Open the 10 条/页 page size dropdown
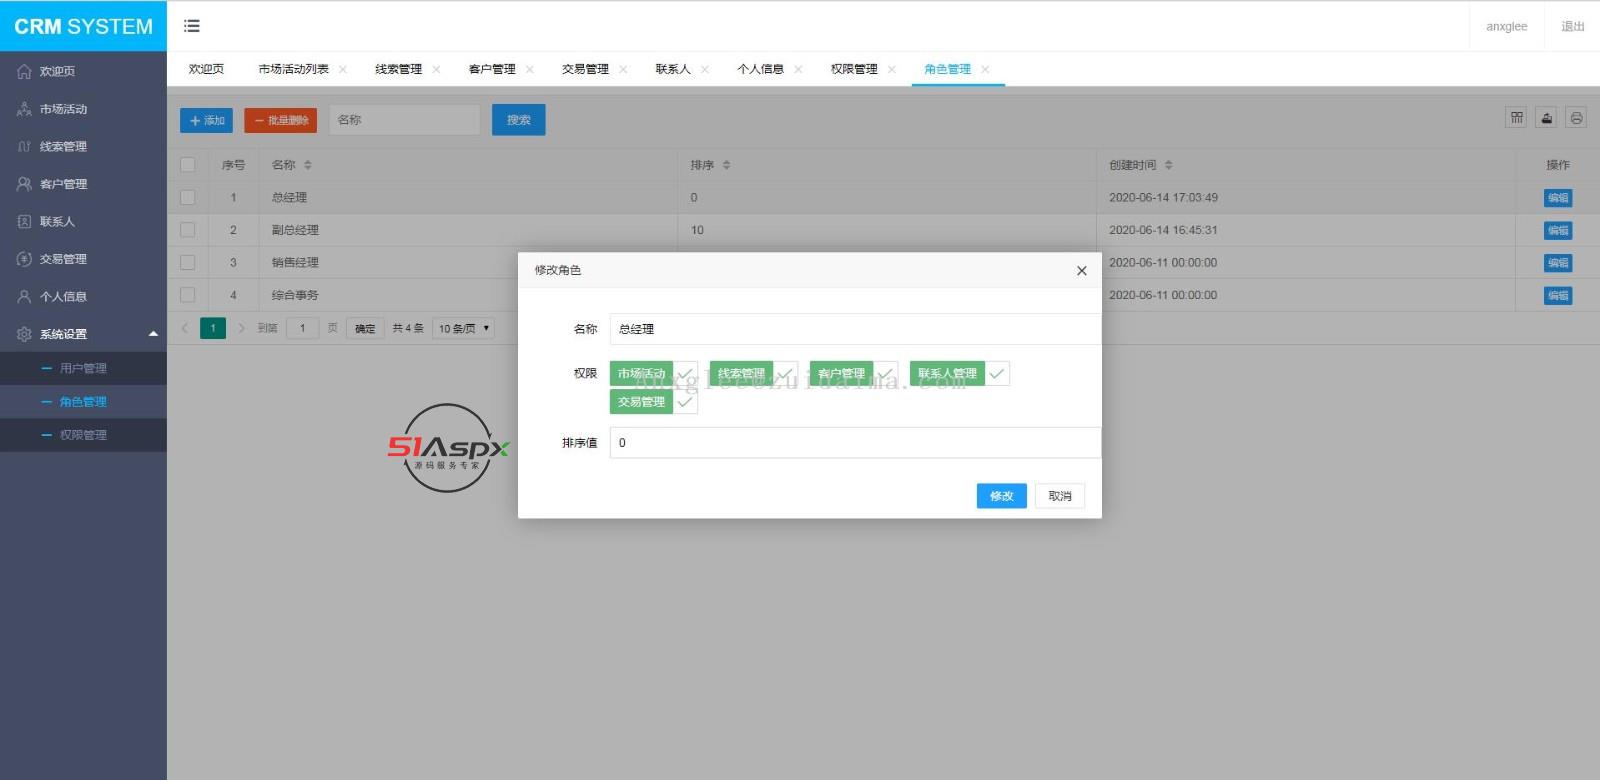The image size is (1600, 780). [x=463, y=328]
